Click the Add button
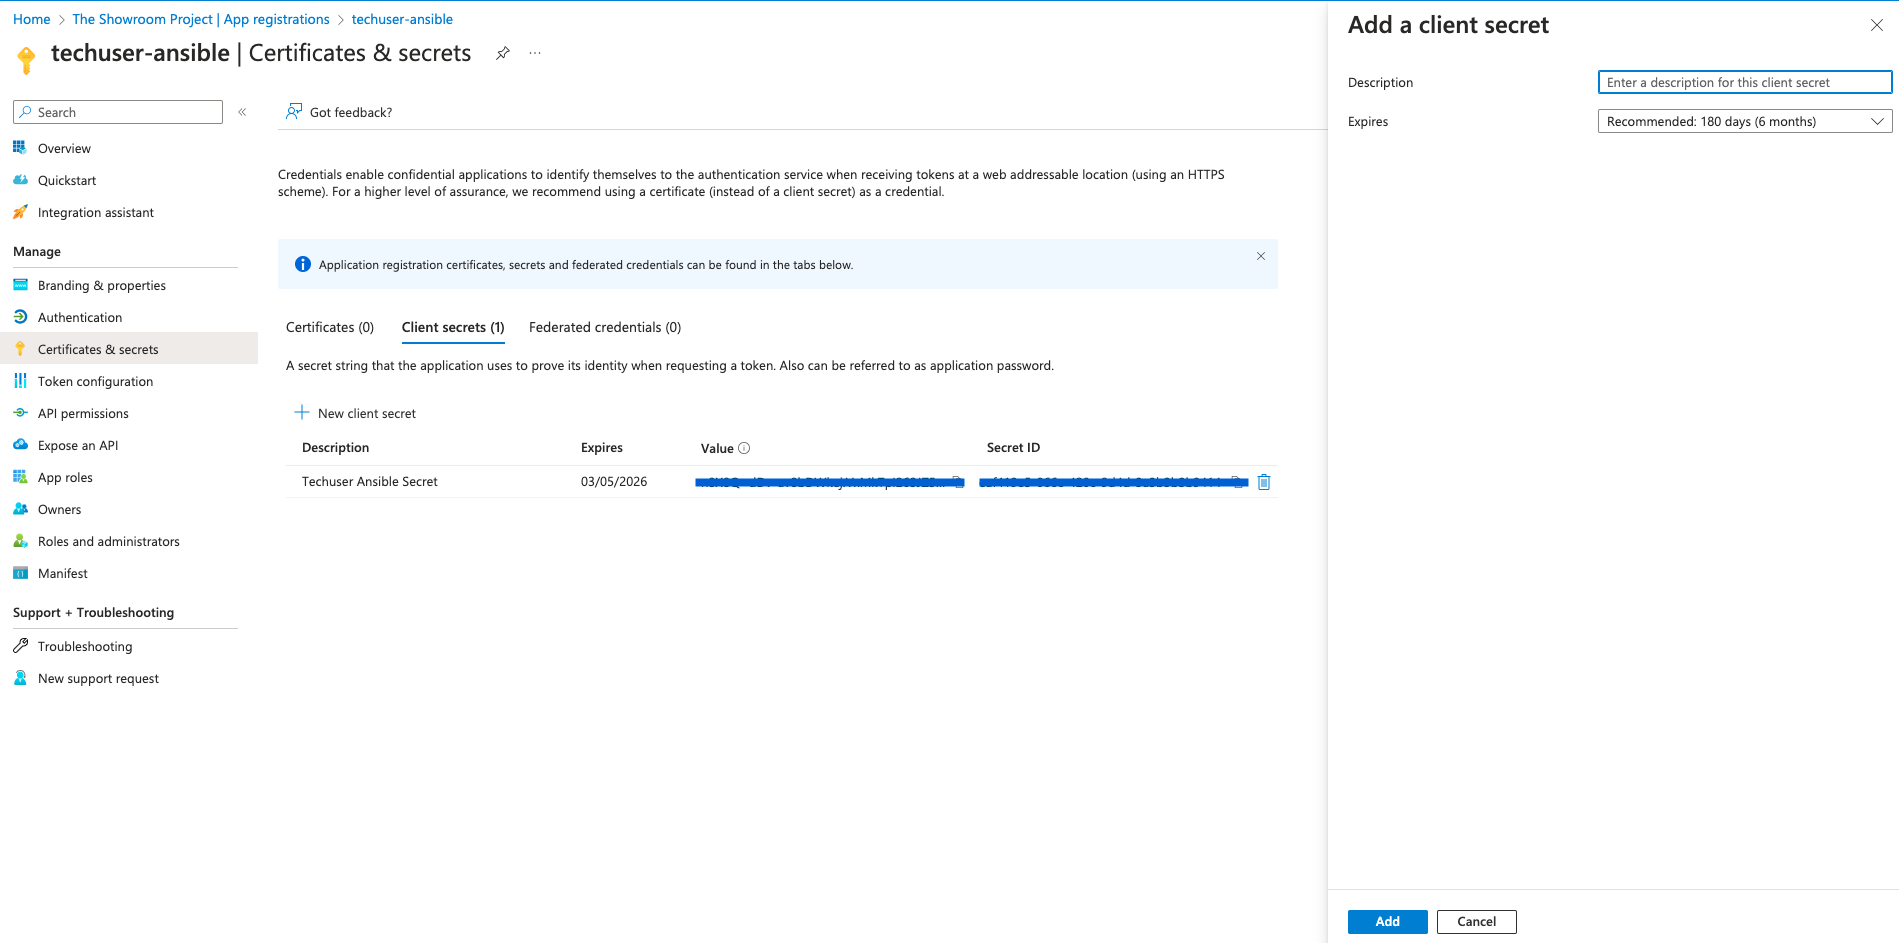Viewport: 1899px width, 943px height. [1388, 922]
